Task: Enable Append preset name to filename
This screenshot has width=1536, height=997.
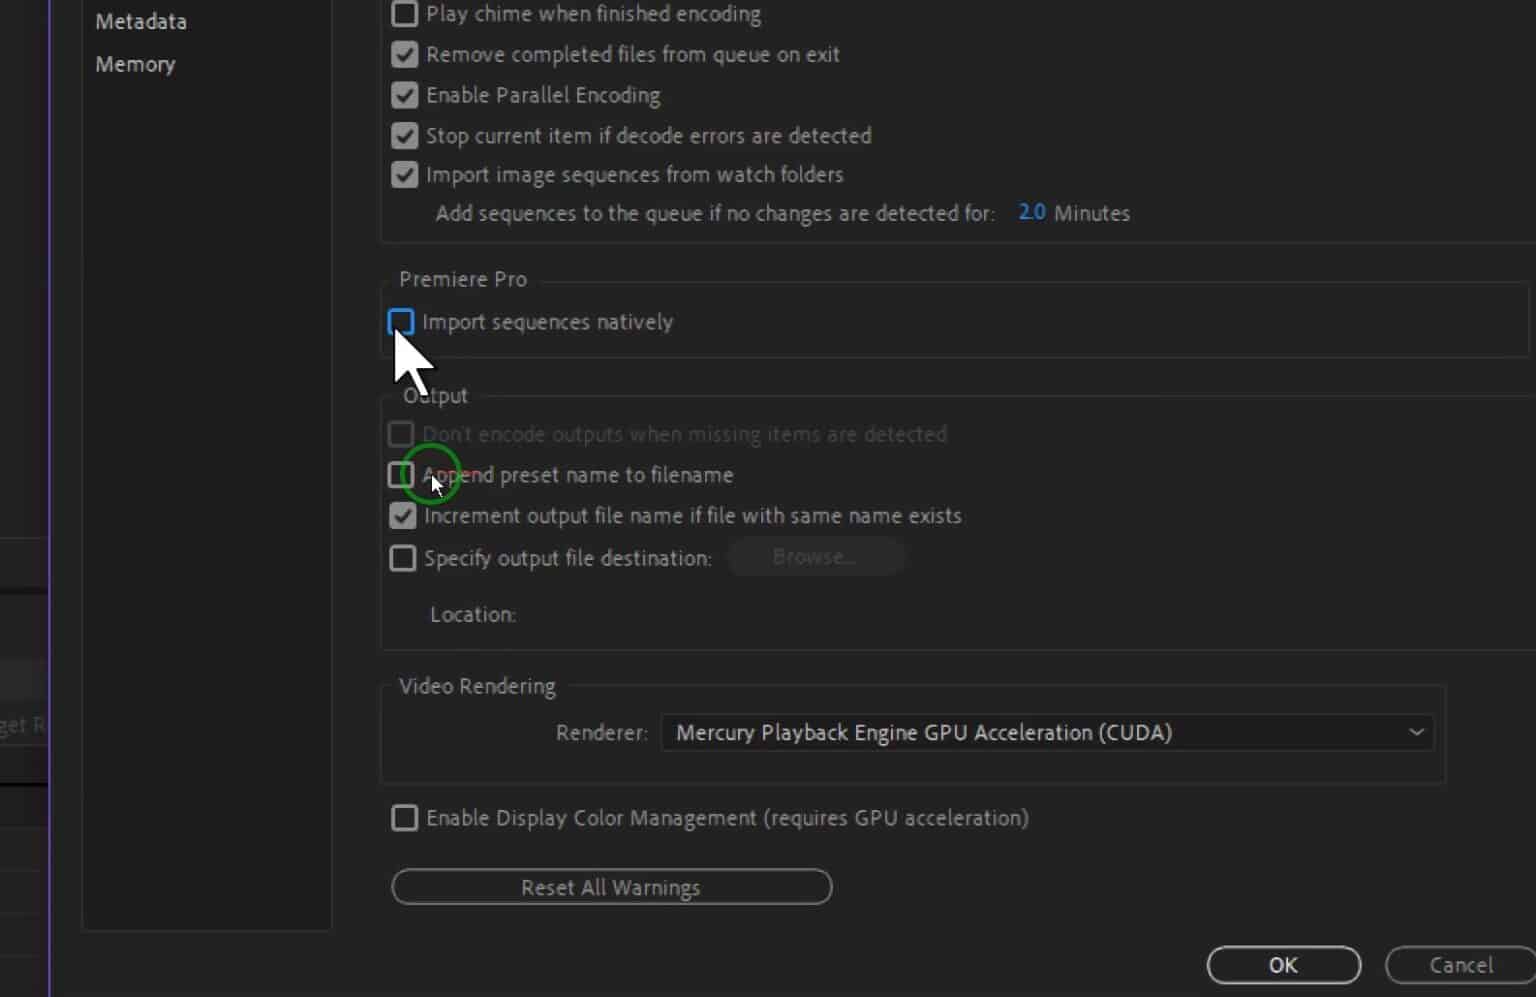Action: 400,475
